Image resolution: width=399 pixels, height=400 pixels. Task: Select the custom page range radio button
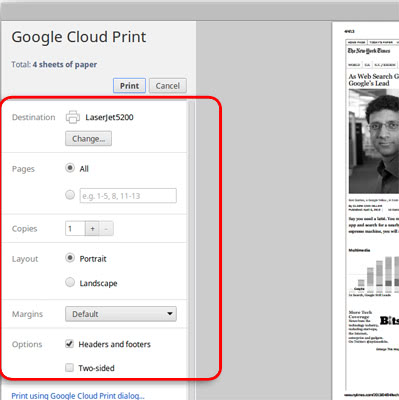tap(70, 195)
